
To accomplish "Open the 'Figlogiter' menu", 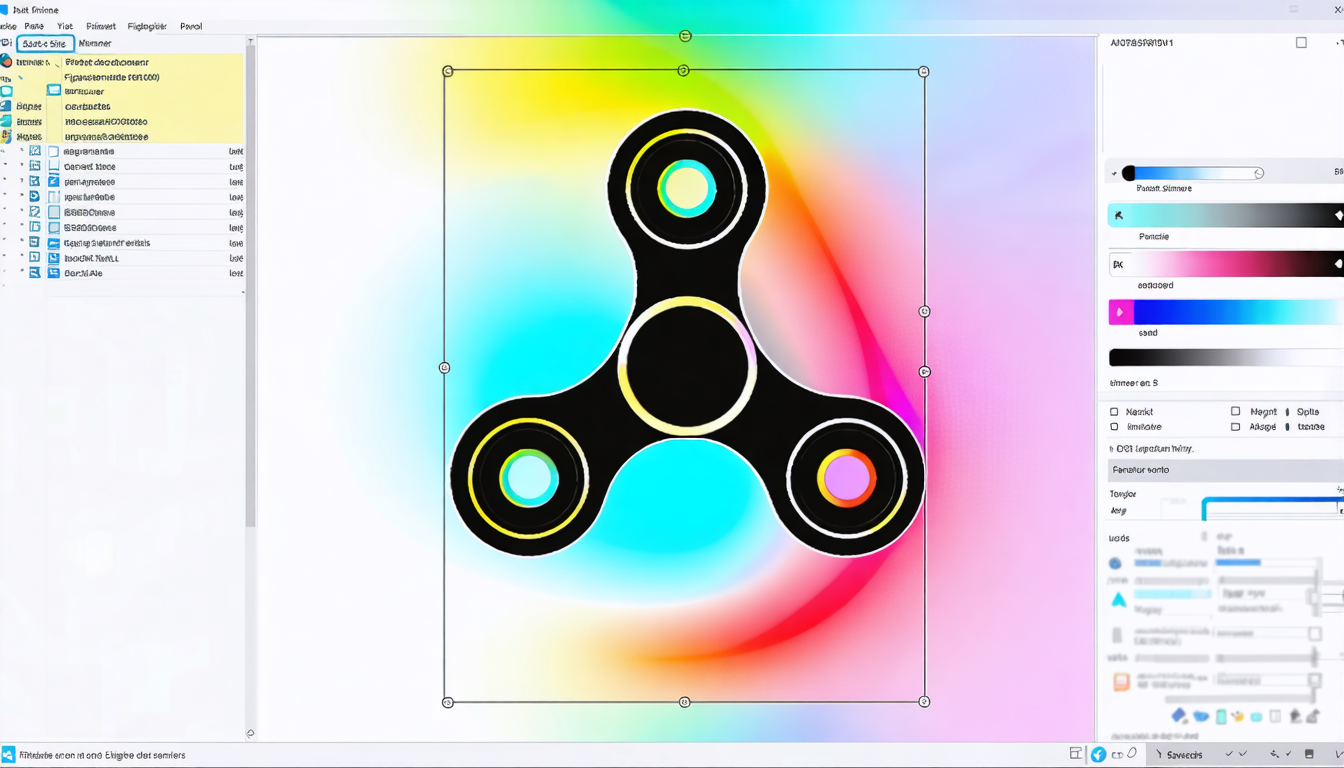I will 147,27.
